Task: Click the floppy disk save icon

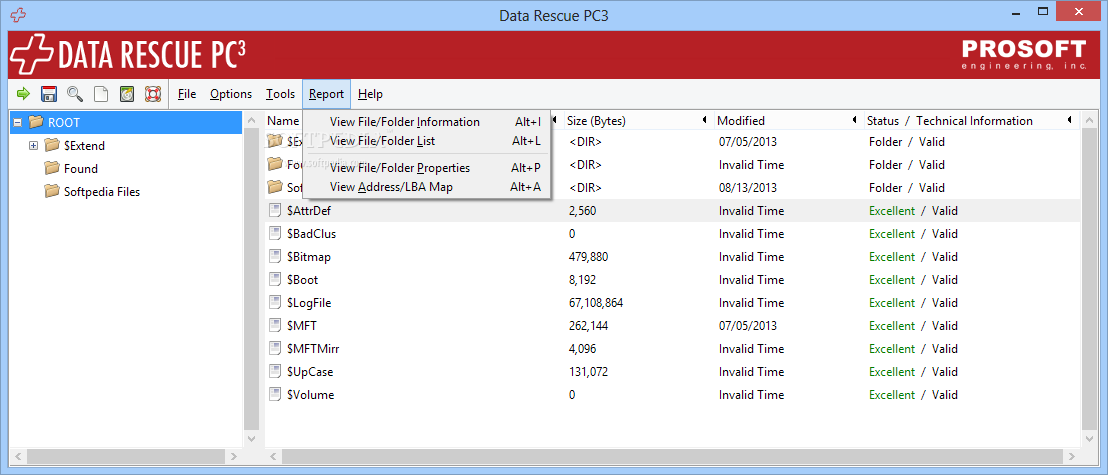Action: pos(49,94)
